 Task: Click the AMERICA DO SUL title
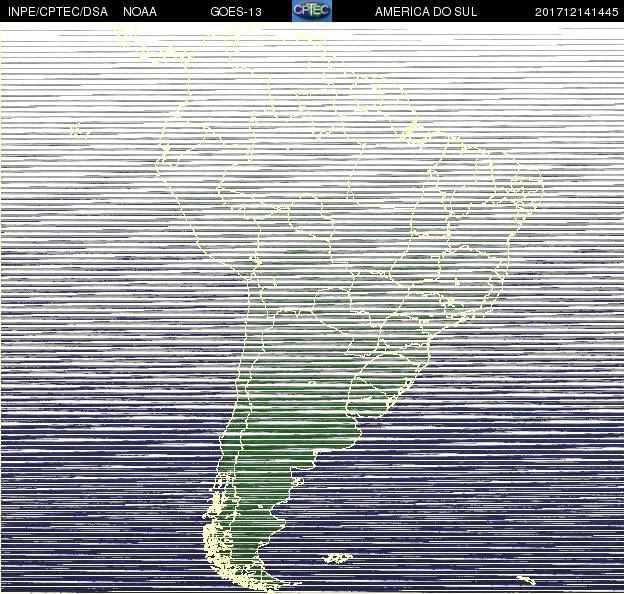point(426,12)
